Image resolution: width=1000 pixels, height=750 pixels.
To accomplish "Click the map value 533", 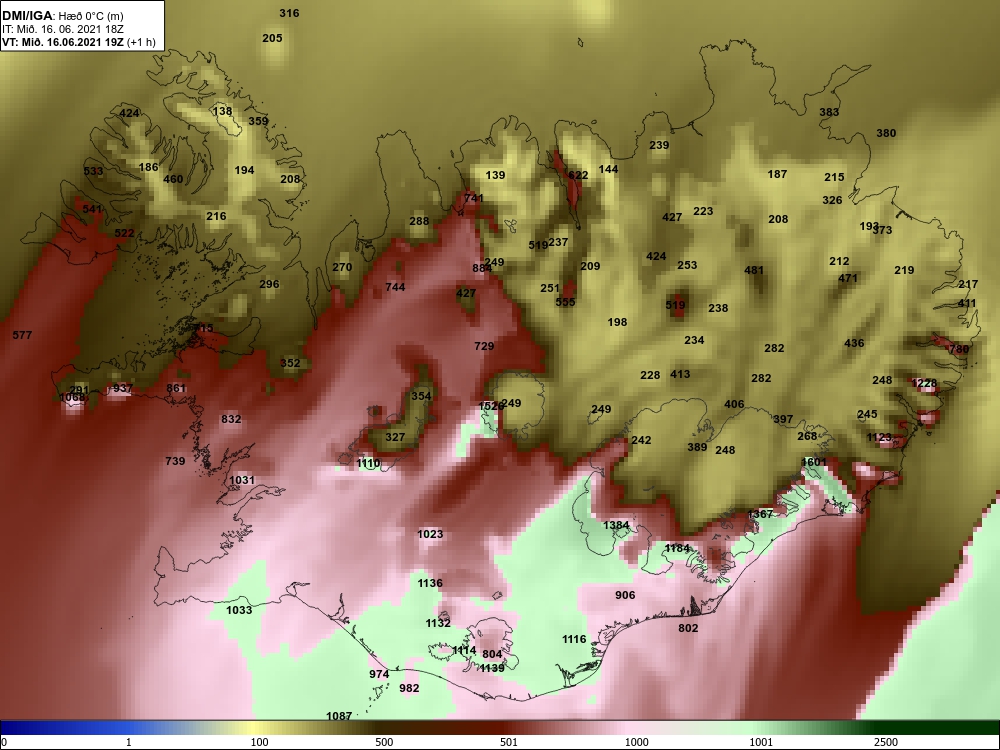I will coord(93,172).
